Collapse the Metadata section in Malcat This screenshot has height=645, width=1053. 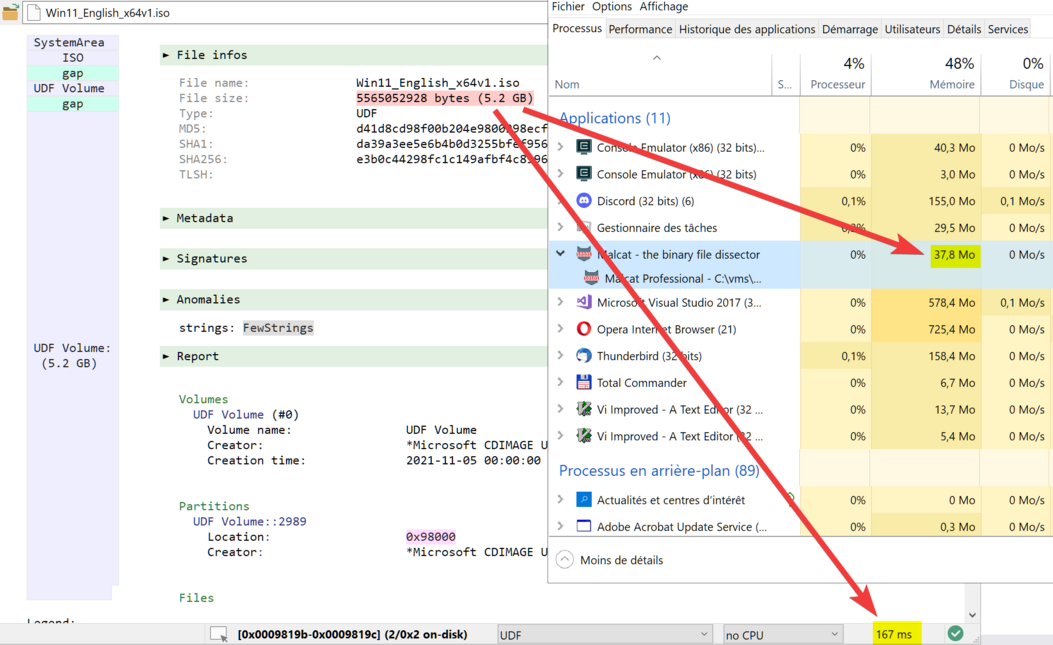[165, 218]
